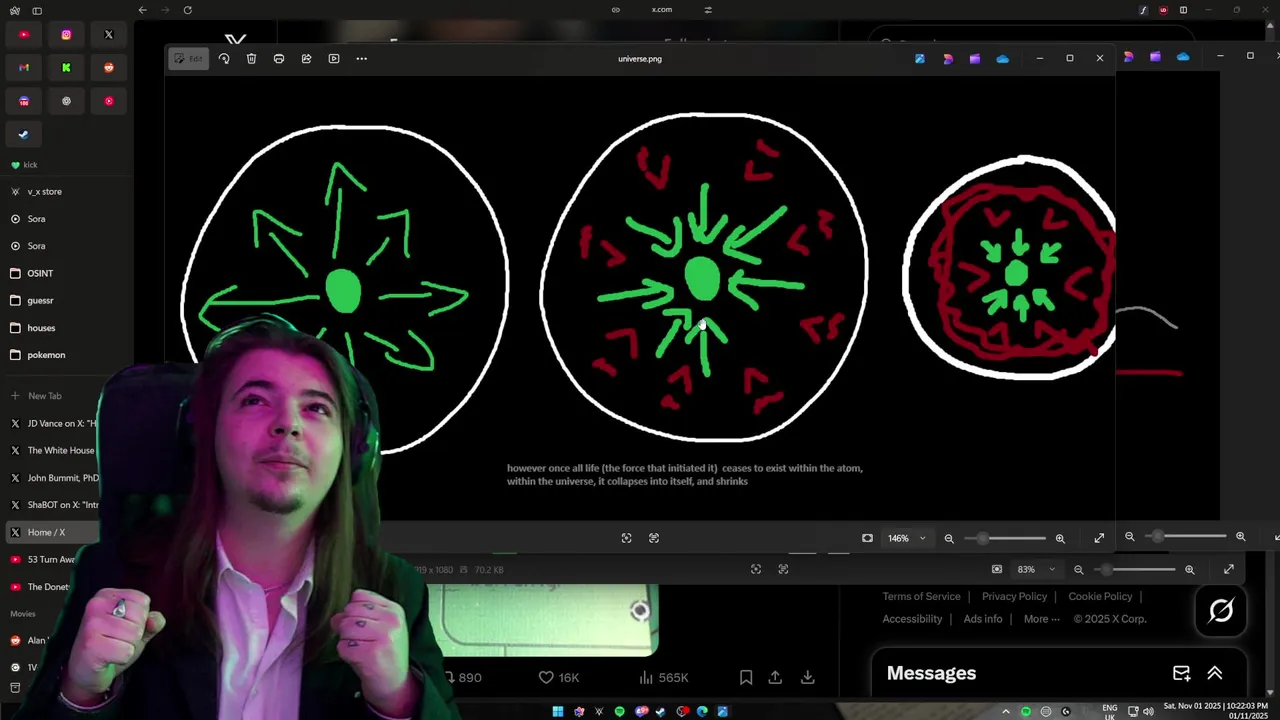Toggle fit-to-window view beside 83%

click(x=997, y=569)
